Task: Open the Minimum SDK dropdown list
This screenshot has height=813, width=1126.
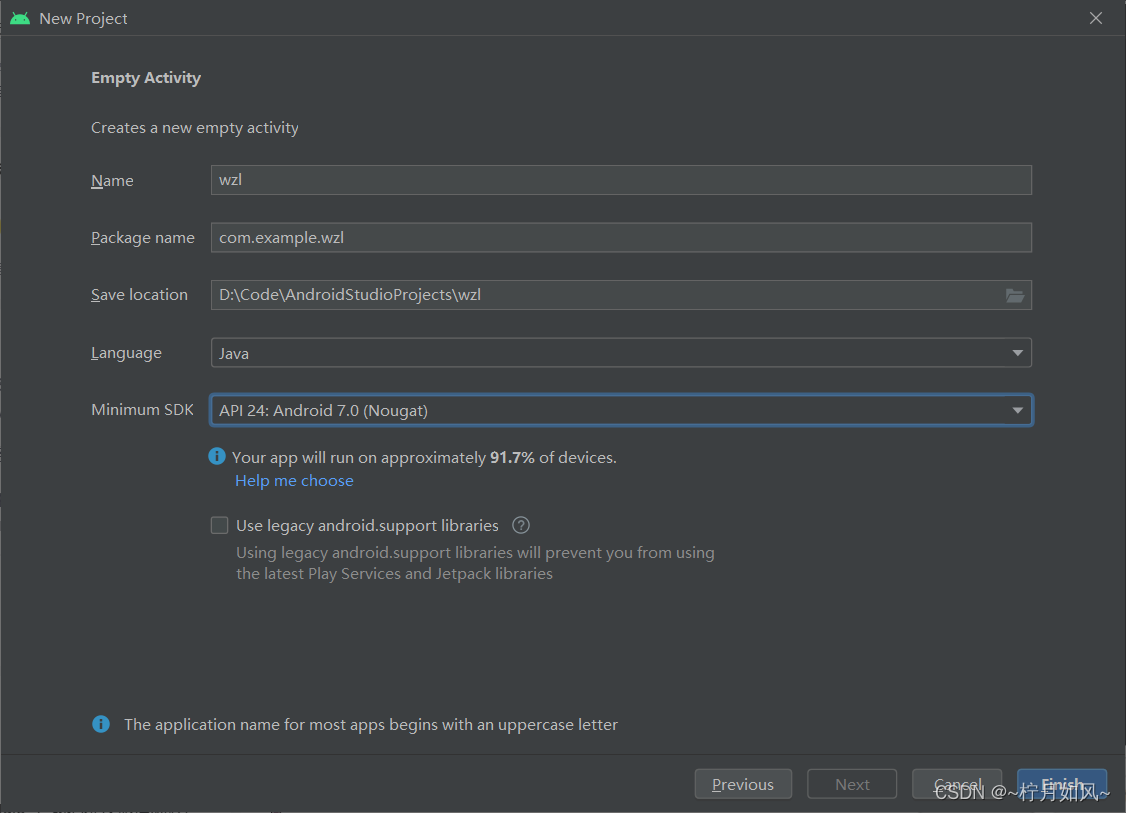Action: [621, 410]
